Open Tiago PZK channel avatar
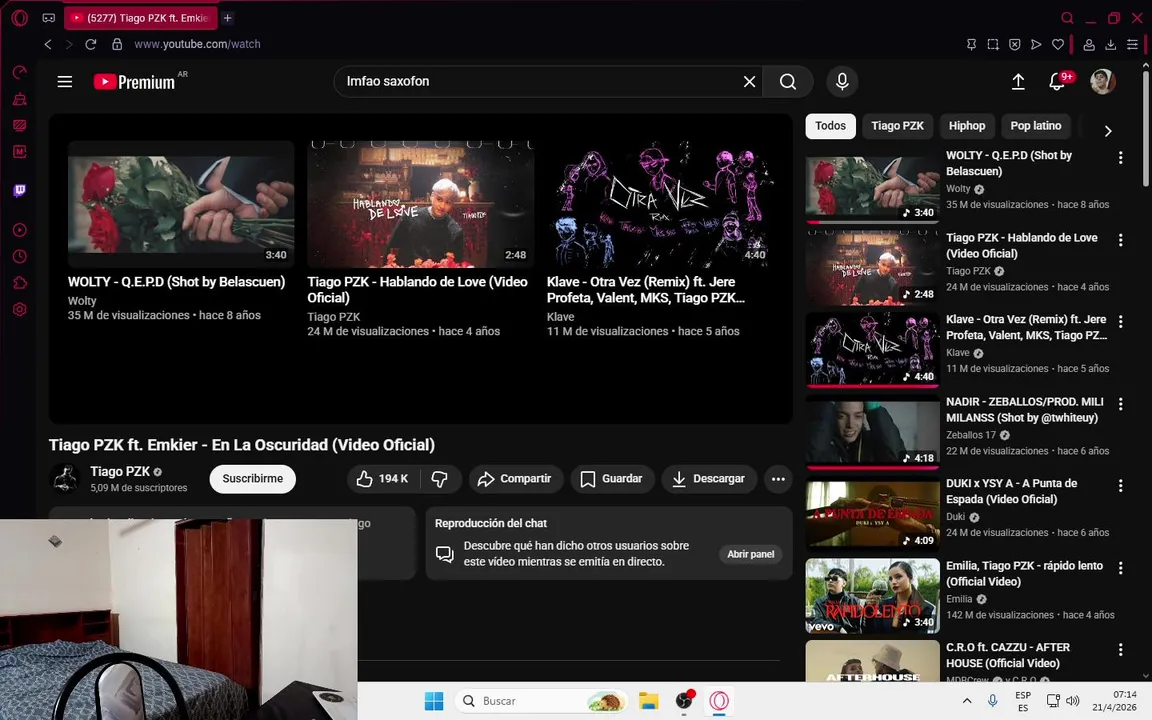1152x720 pixels. coord(64,479)
